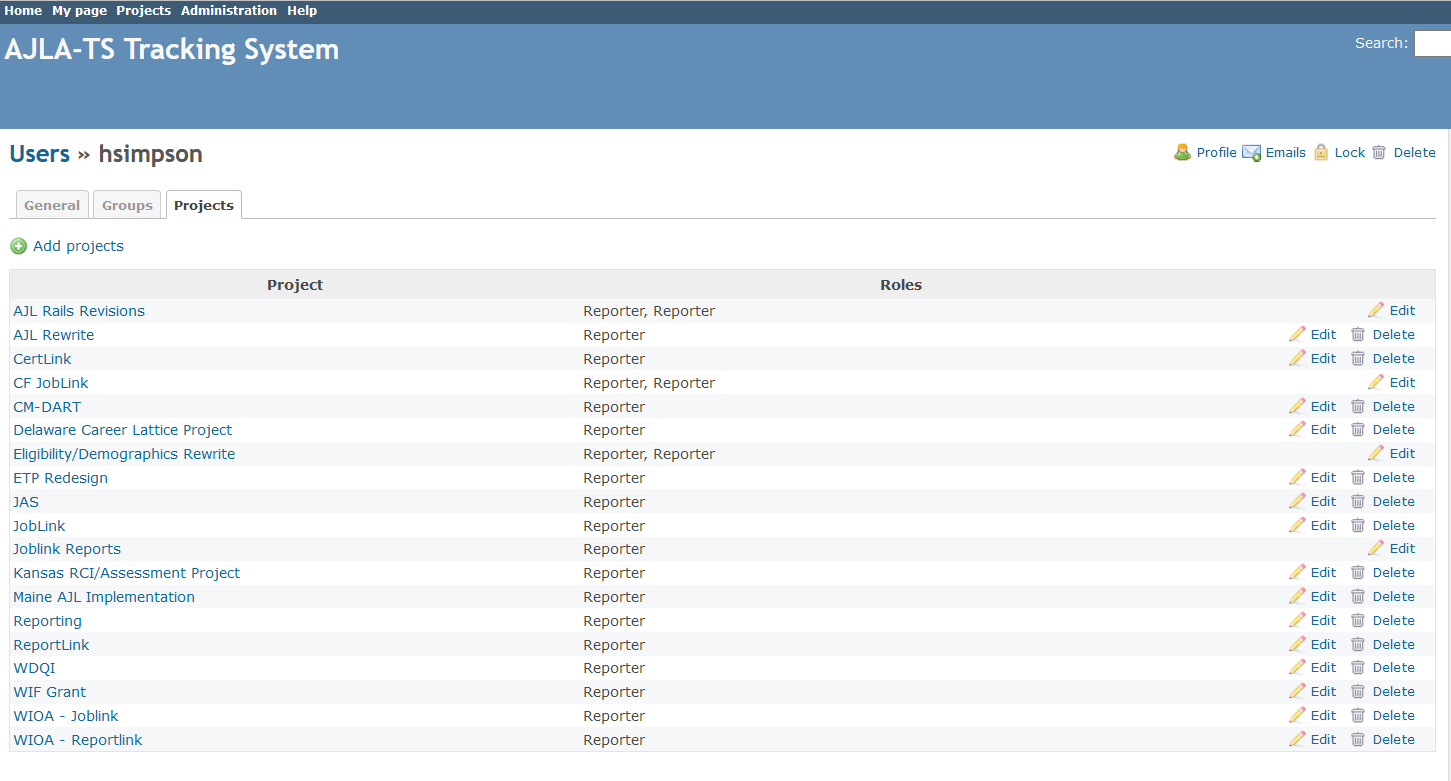Image resolution: width=1451 pixels, height=781 pixels.
Task: Click the Emails envelope icon
Action: tap(1251, 153)
